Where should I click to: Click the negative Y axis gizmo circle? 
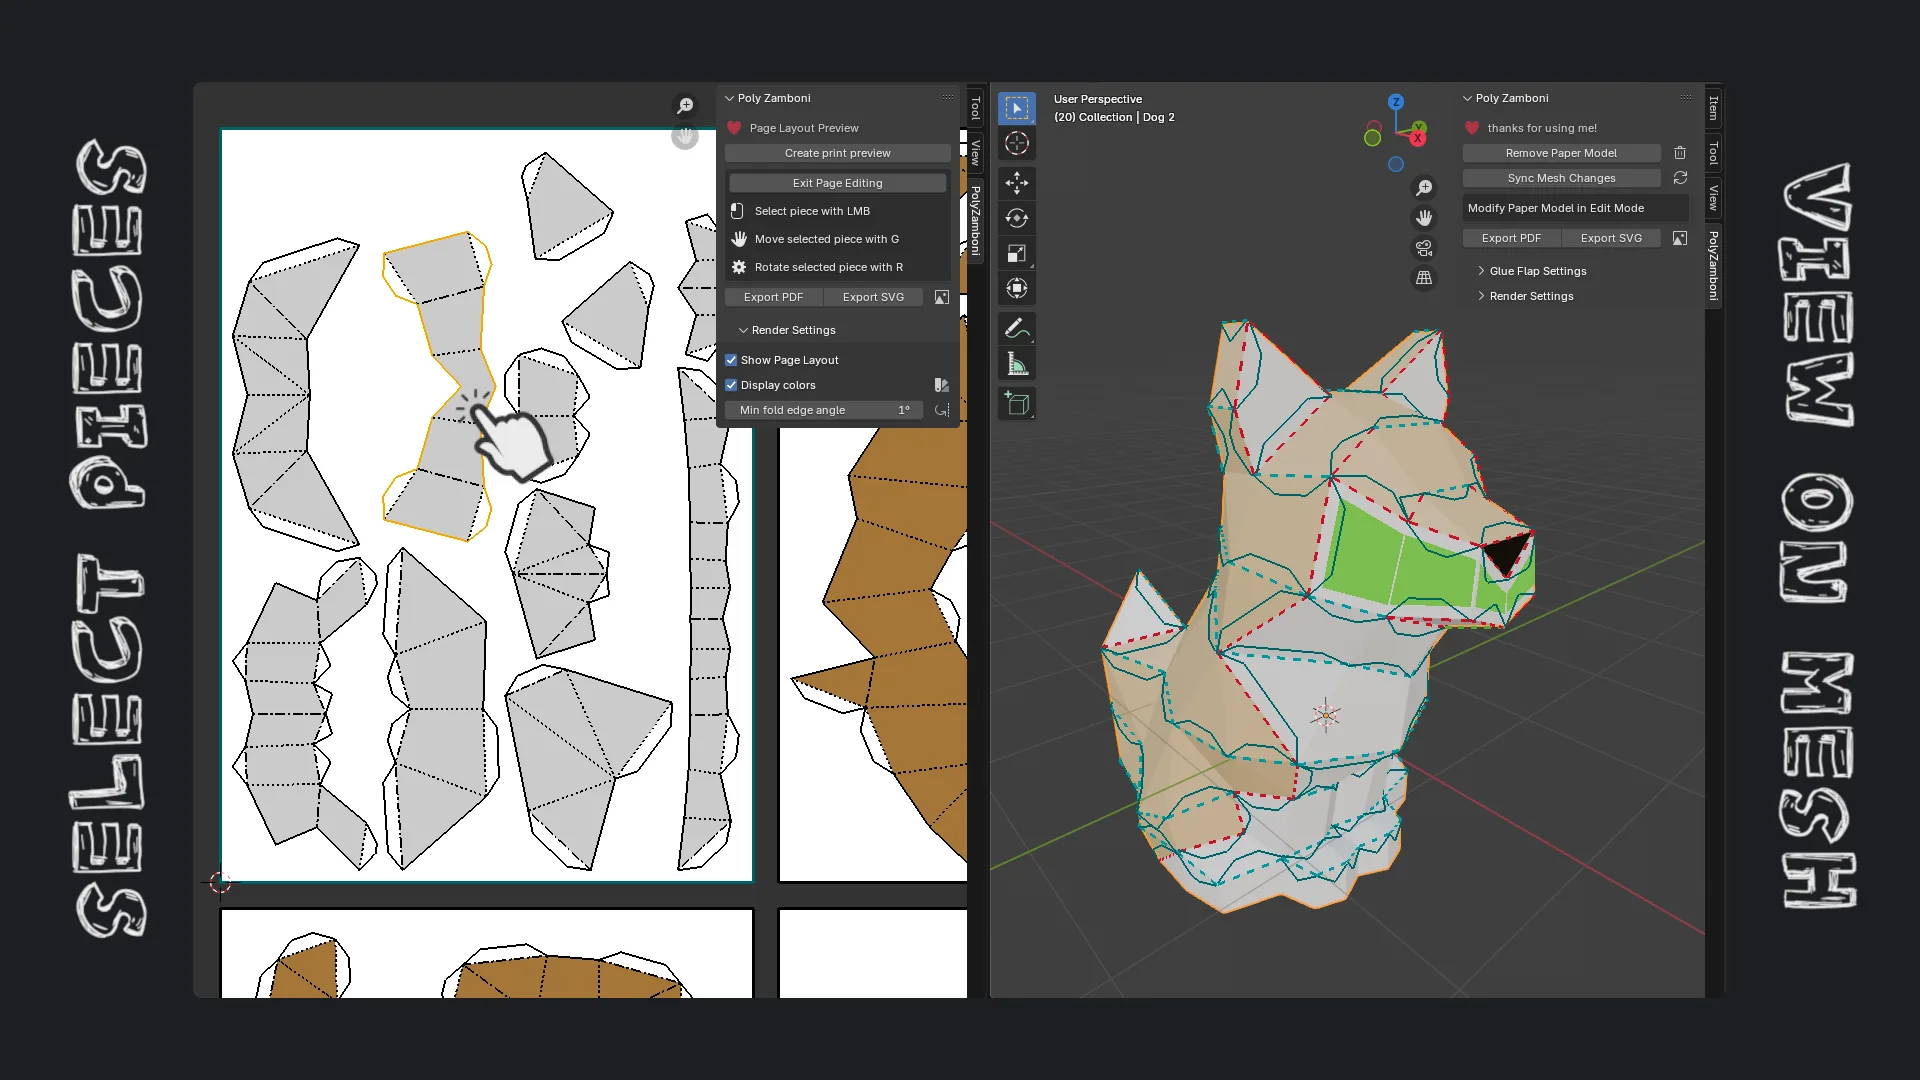[x=1372, y=138]
